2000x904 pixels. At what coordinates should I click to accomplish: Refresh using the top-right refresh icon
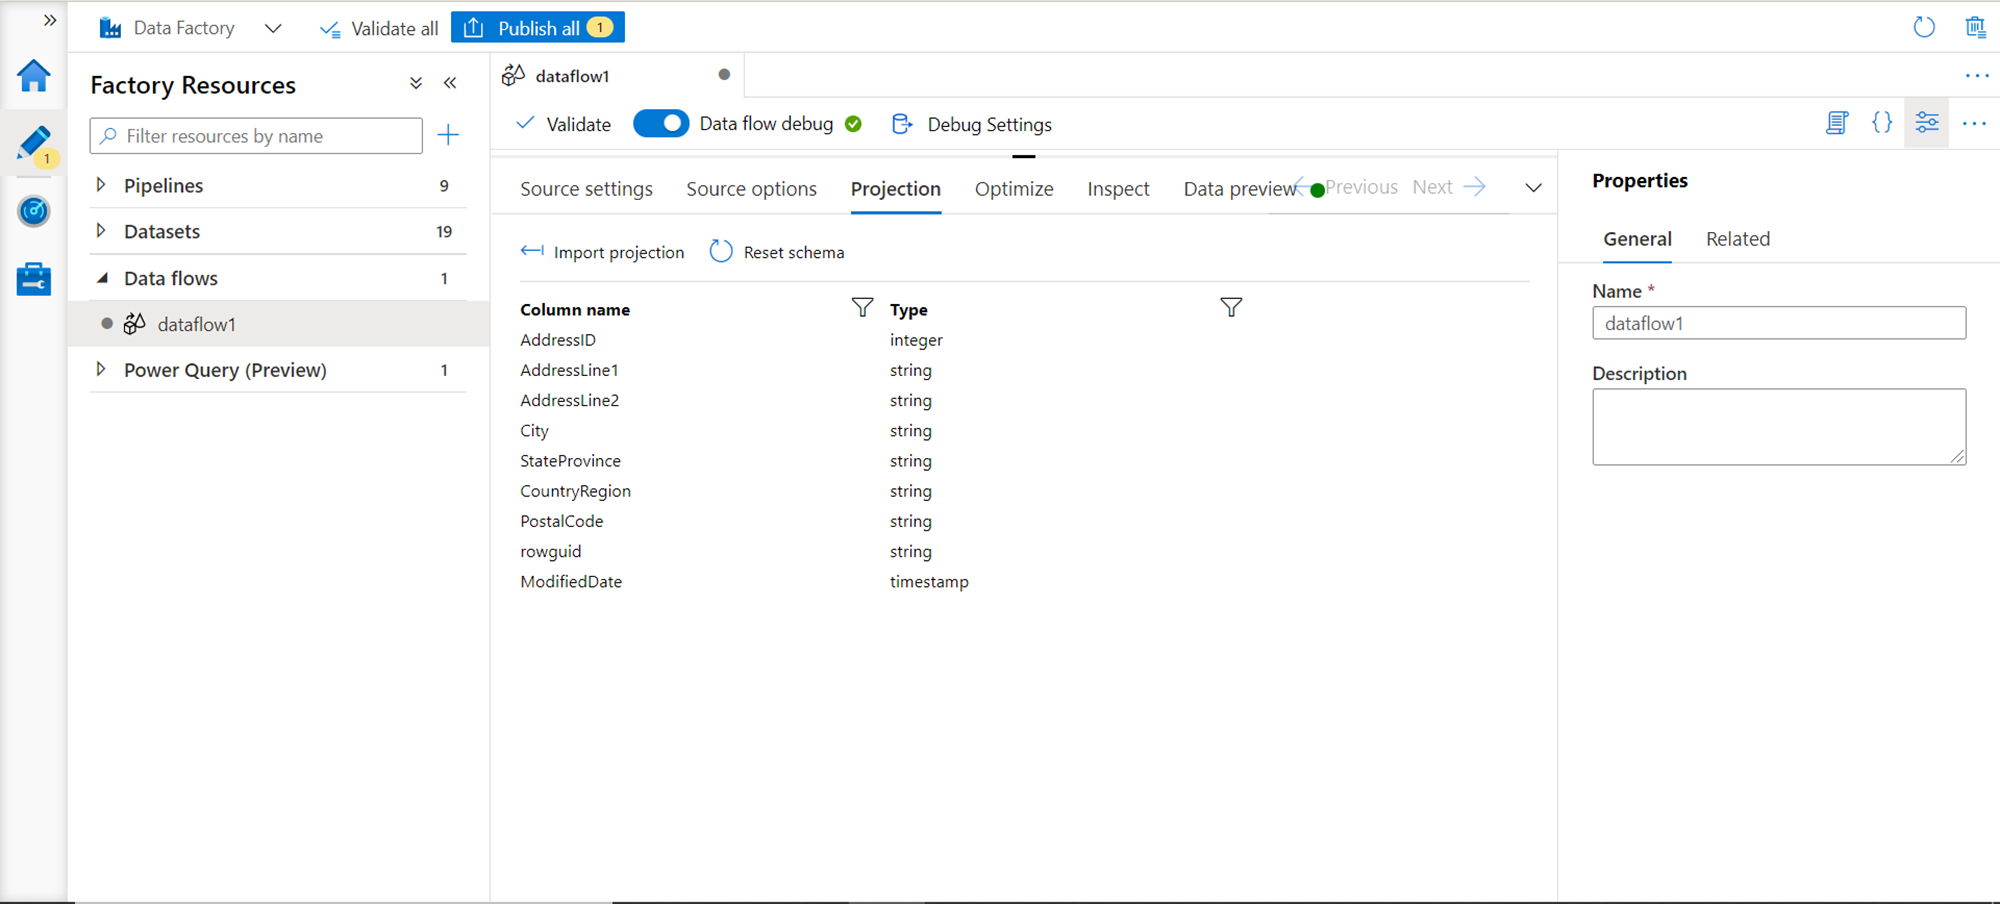pos(1924,27)
